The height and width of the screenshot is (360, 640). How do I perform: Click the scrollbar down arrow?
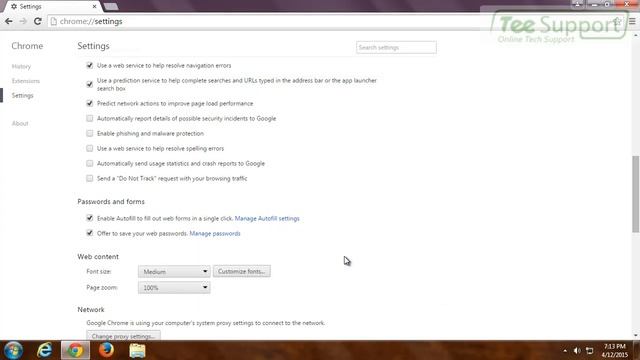636,335
